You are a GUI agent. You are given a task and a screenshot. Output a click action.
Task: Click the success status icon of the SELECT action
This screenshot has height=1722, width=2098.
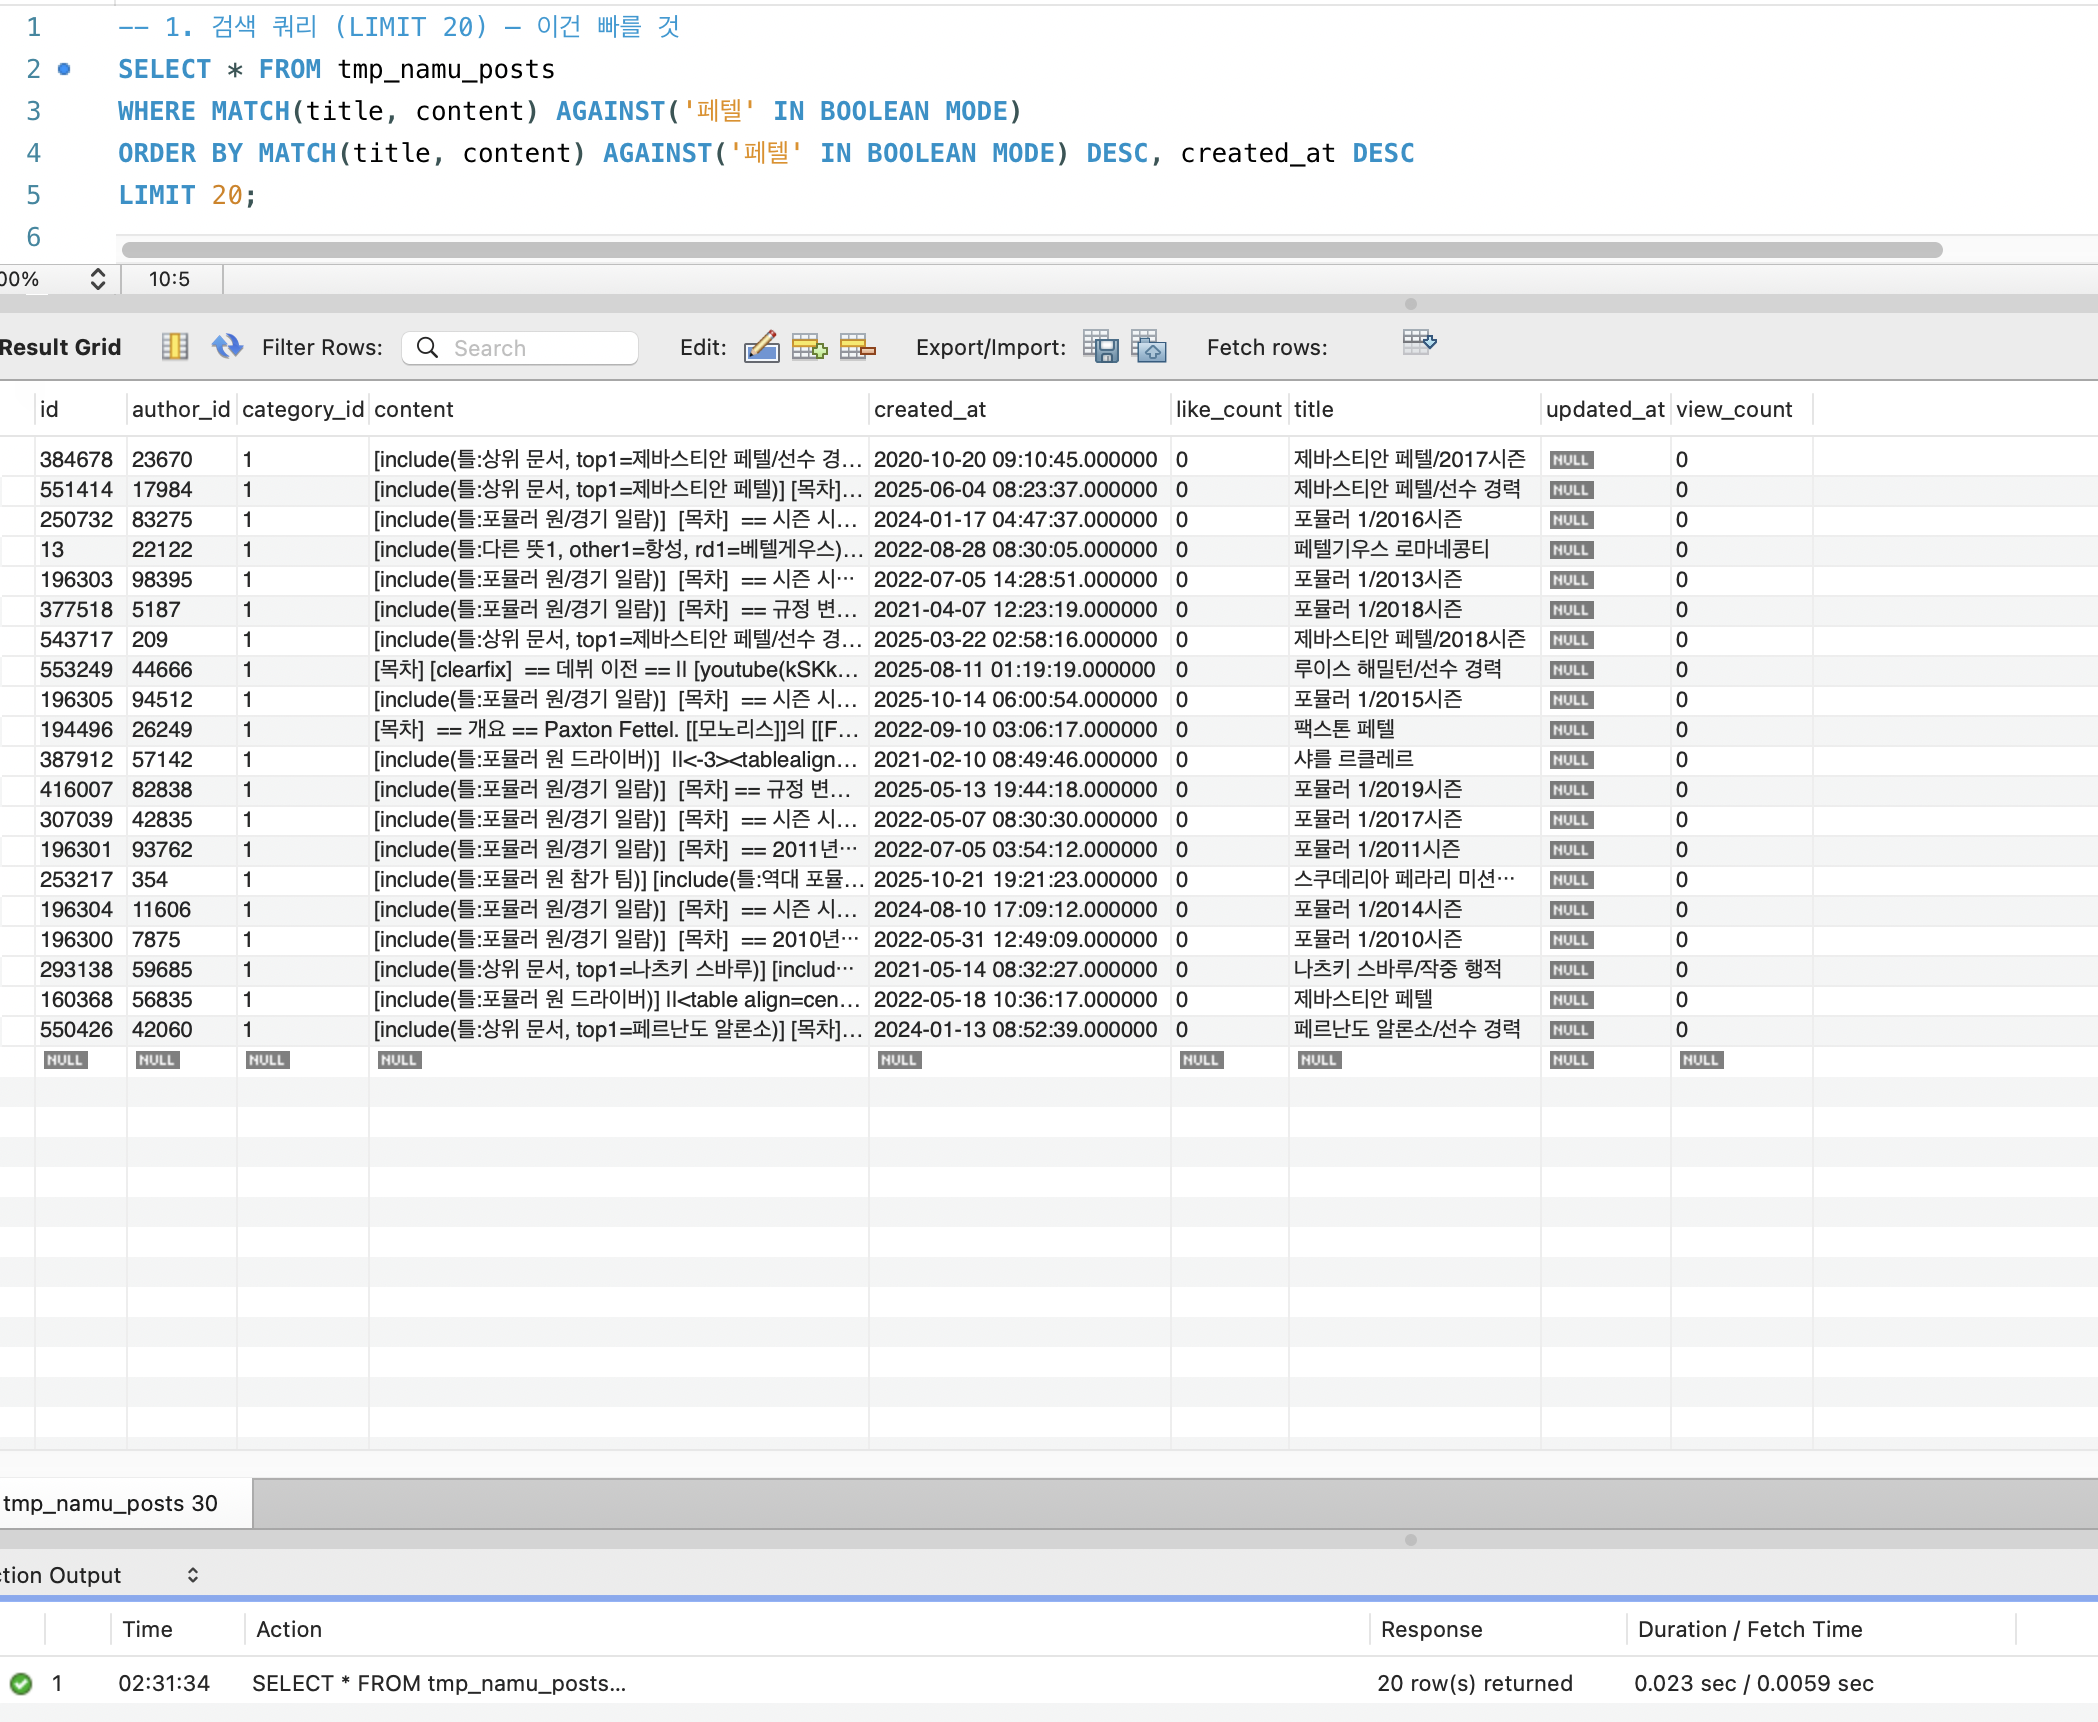tap(21, 1683)
